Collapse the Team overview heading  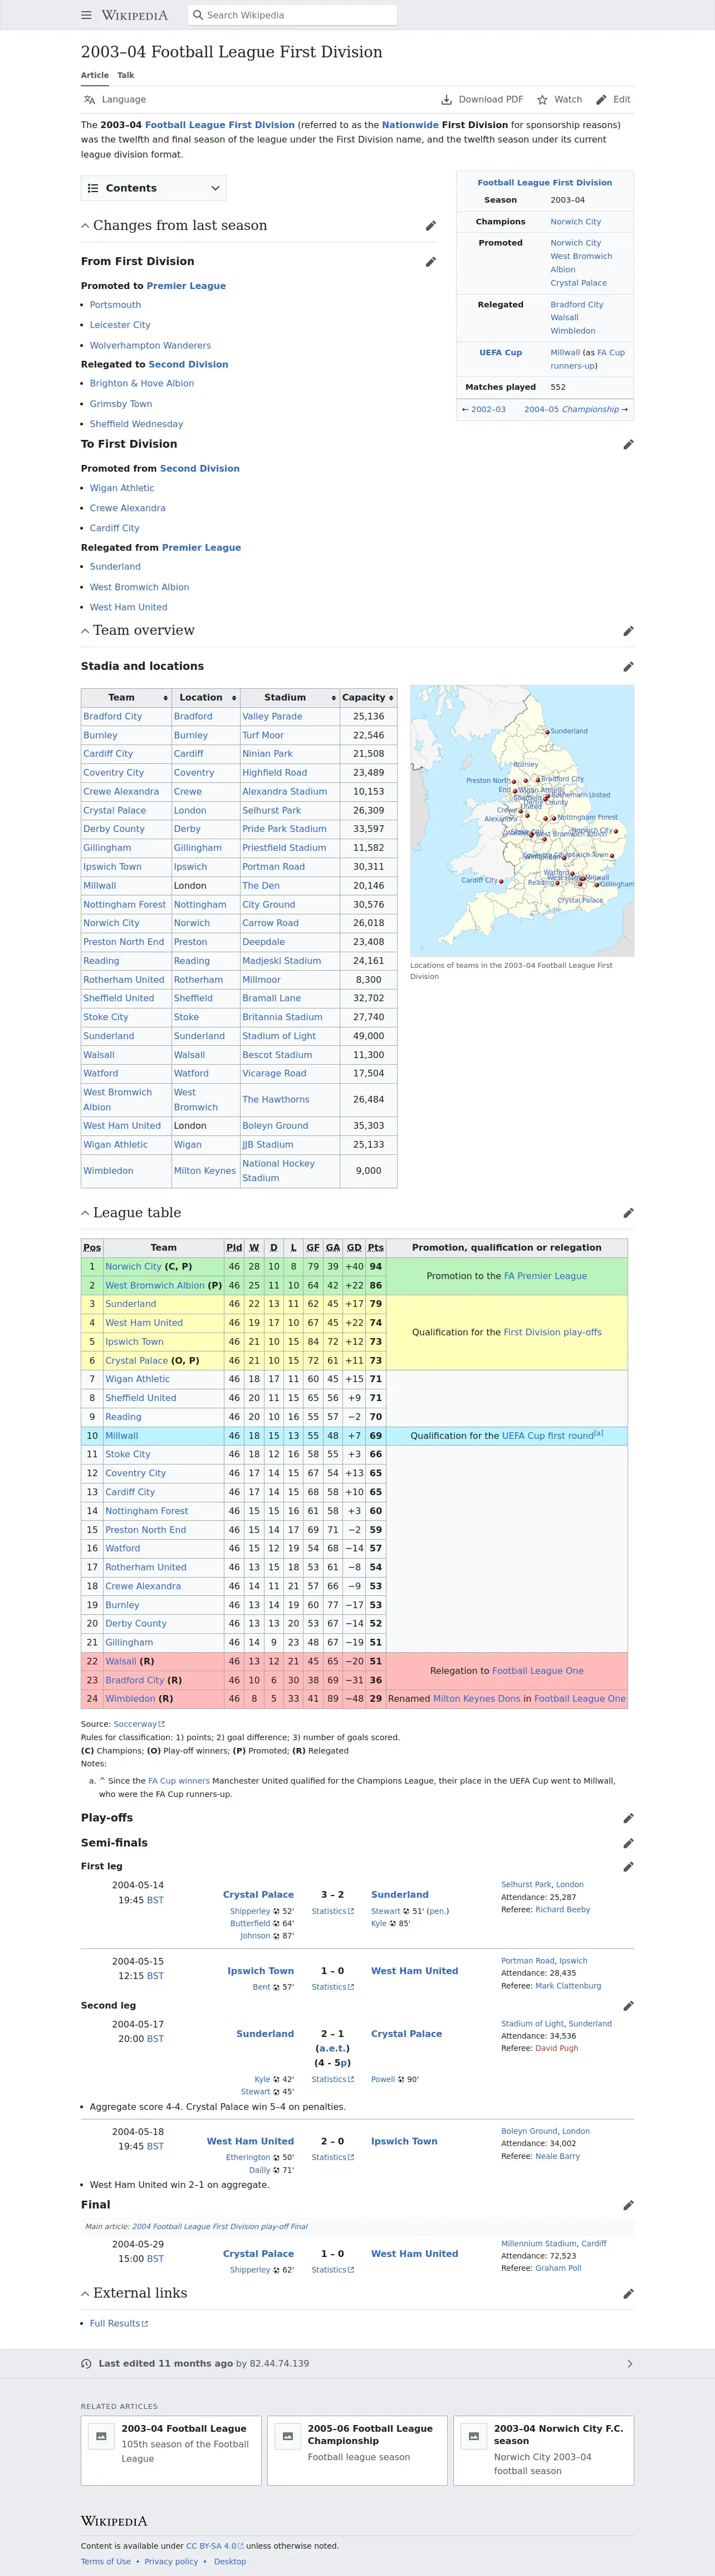click(85, 631)
